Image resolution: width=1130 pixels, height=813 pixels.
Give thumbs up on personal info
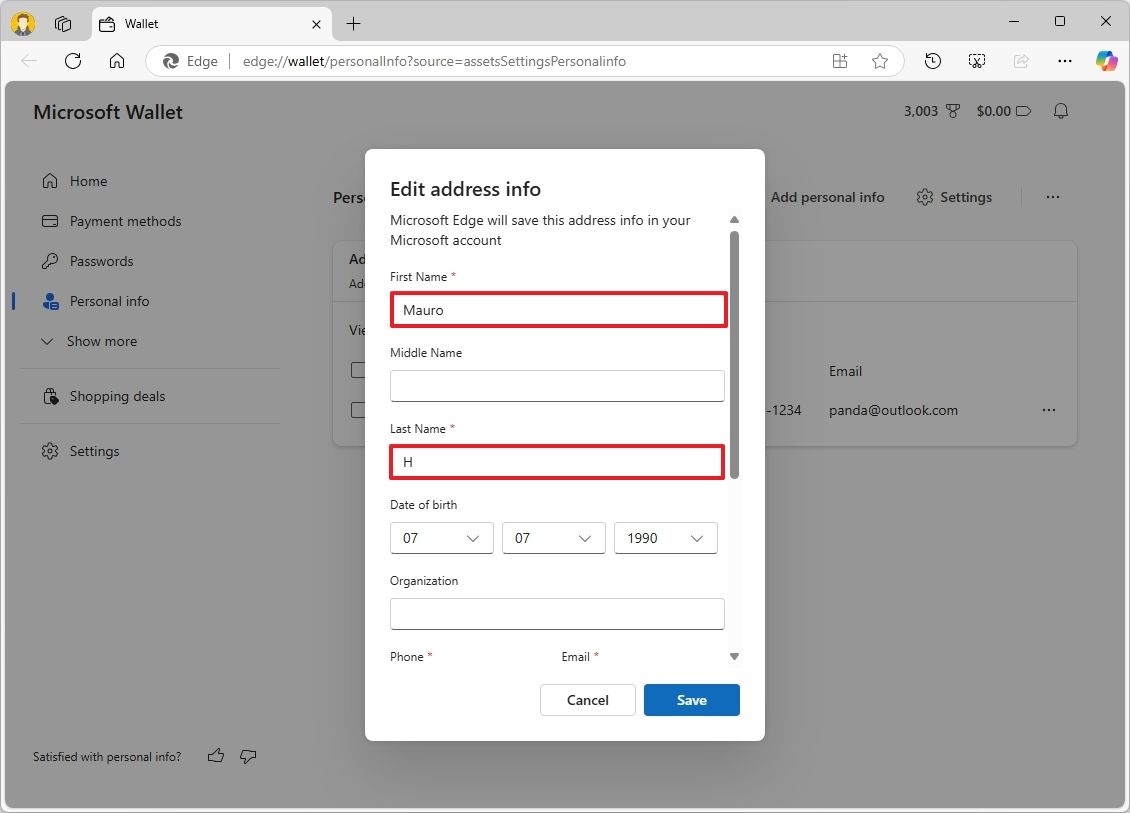point(215,756)
